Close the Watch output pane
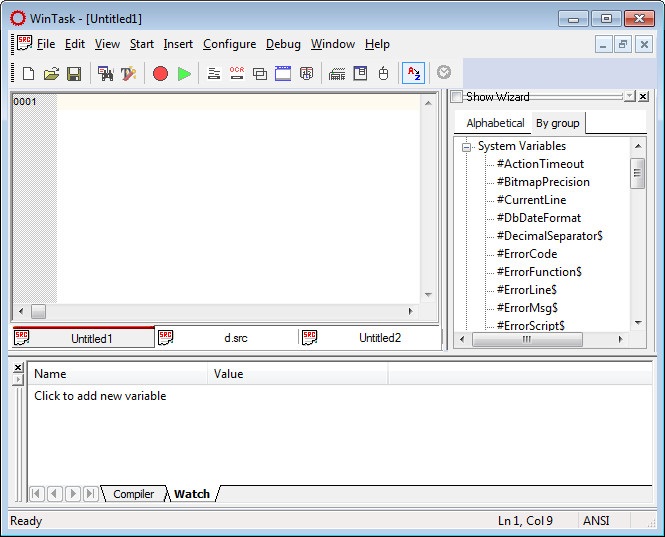Viewport: 665px width, 537px height. coord(18,367)
